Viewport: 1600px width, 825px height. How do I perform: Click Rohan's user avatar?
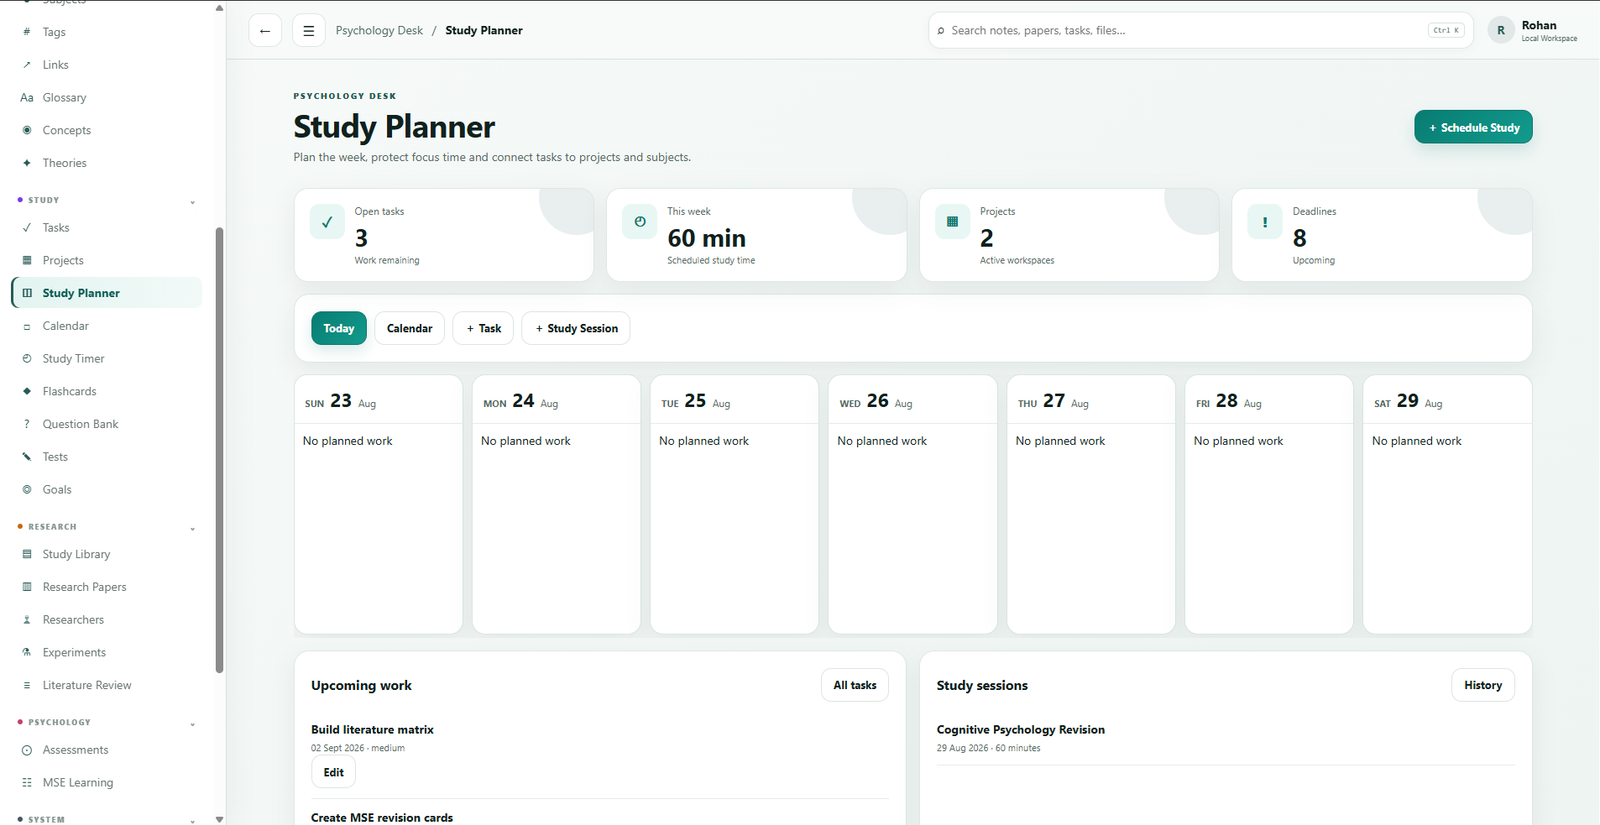pos(1501,31)
